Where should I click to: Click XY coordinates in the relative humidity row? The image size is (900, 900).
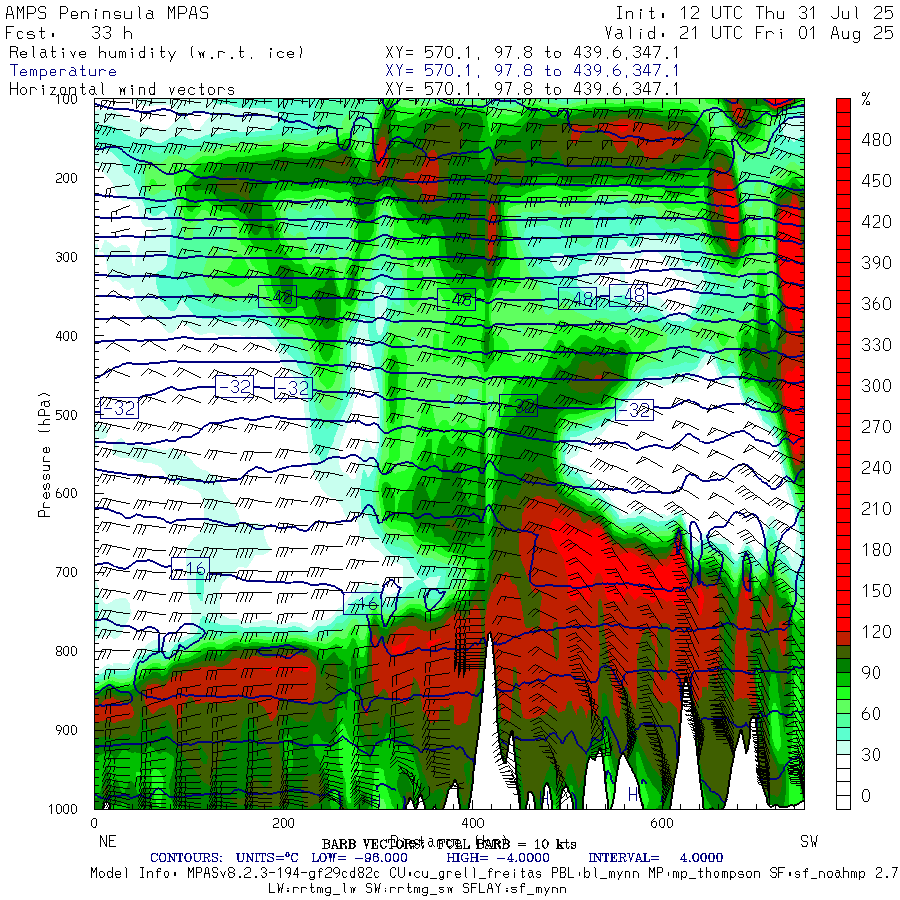coord(532,53)
